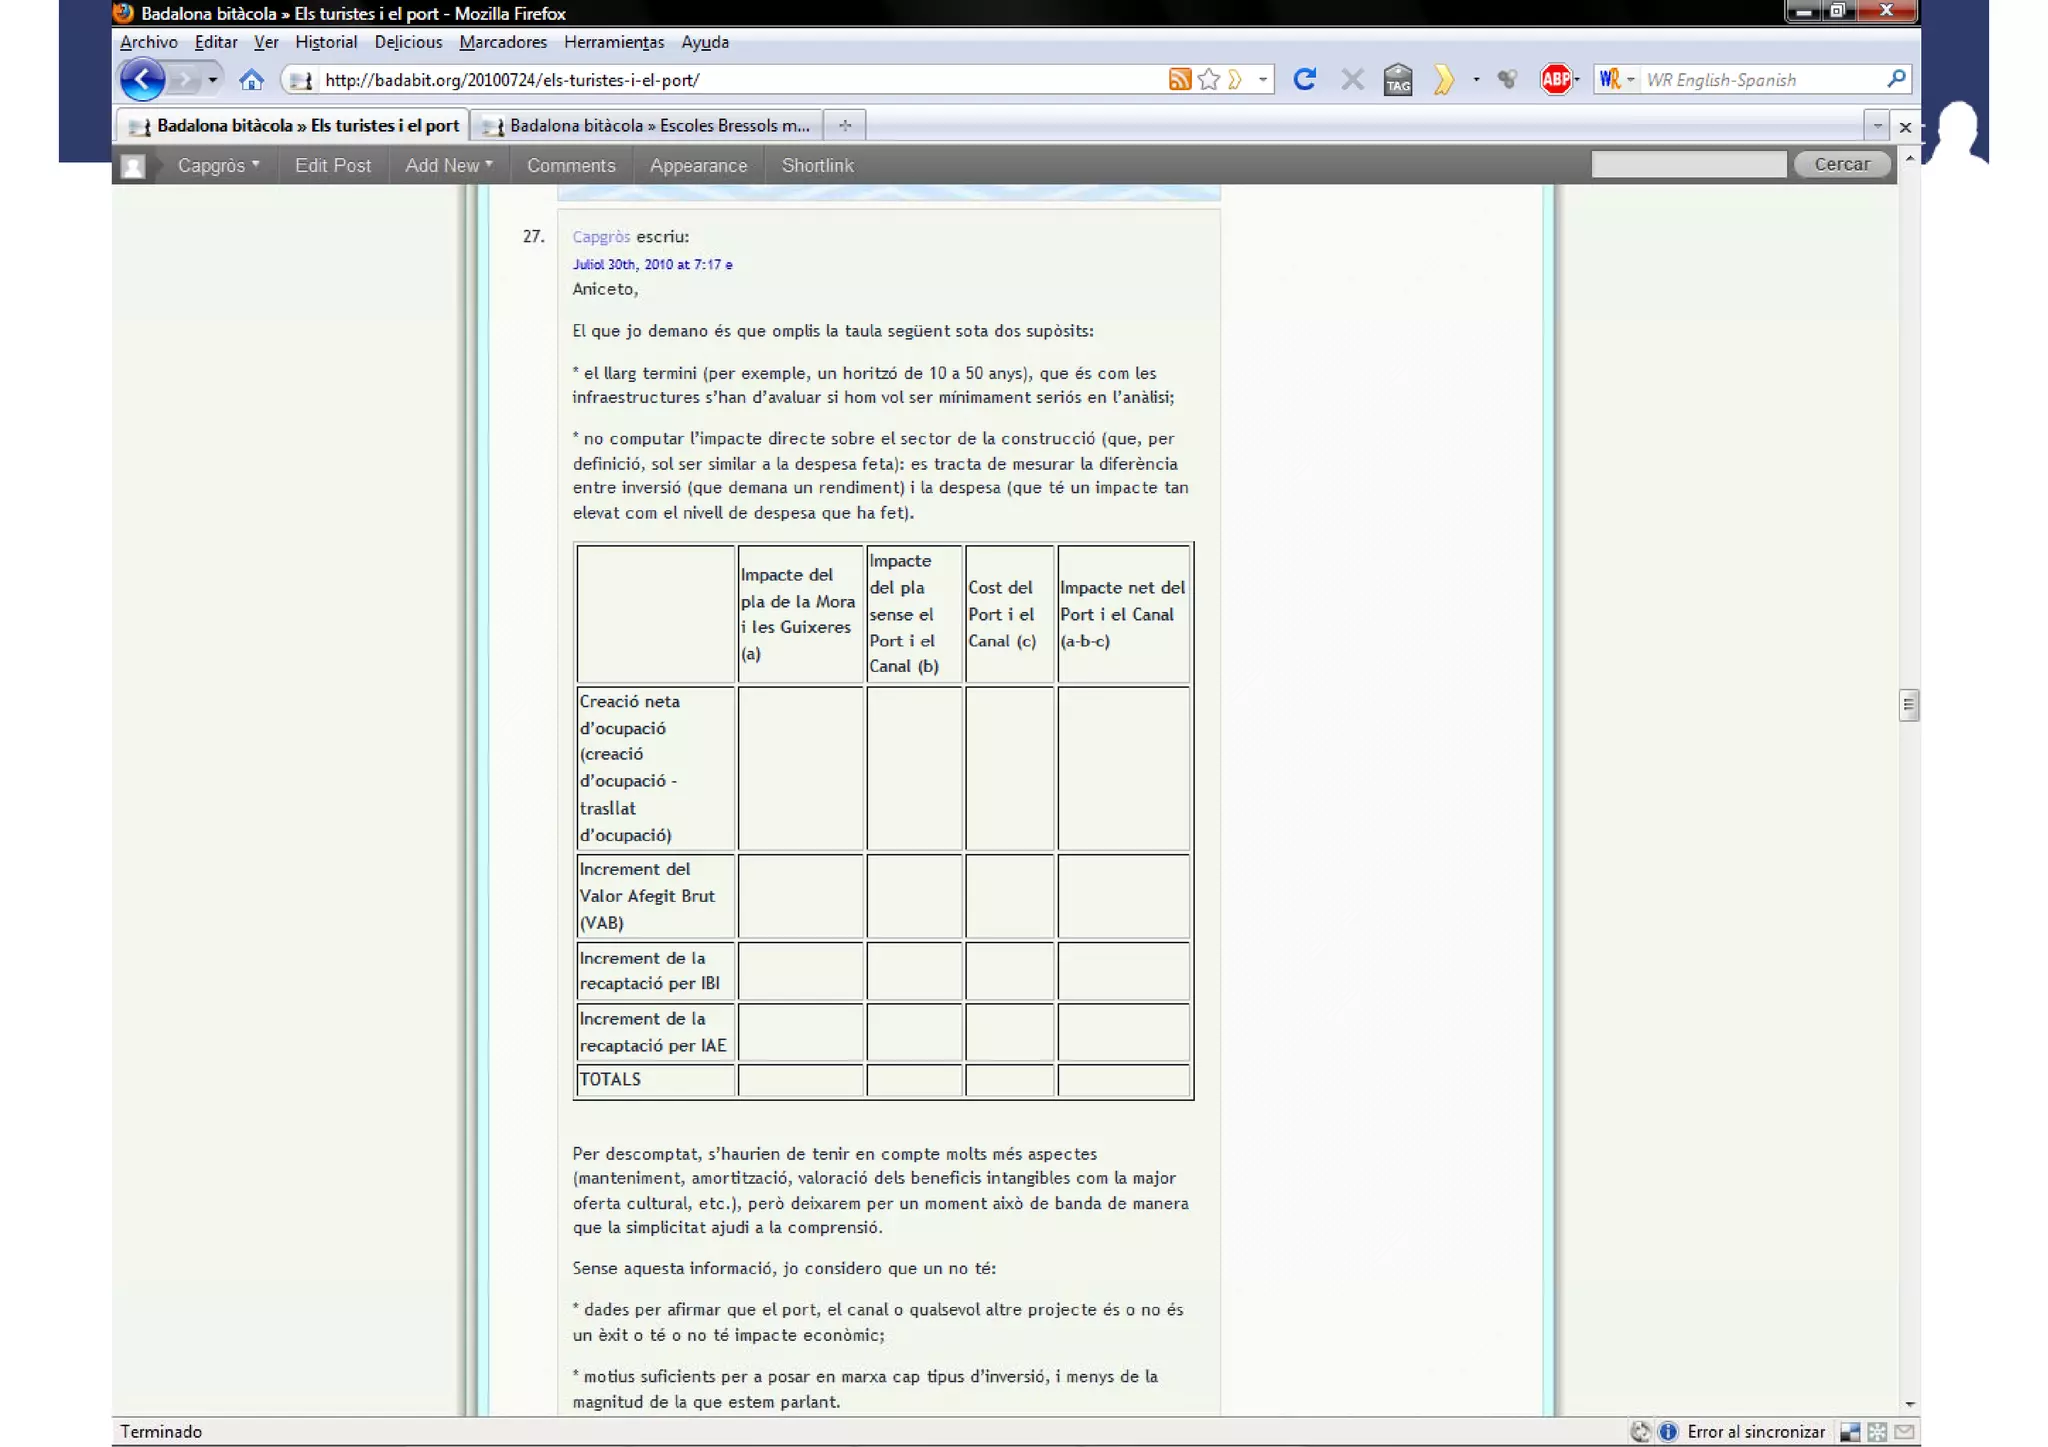This screenshot has width=2048, height=1447.
Task: Click the admin bar avatar icon
Action: (x=133, y=166)
